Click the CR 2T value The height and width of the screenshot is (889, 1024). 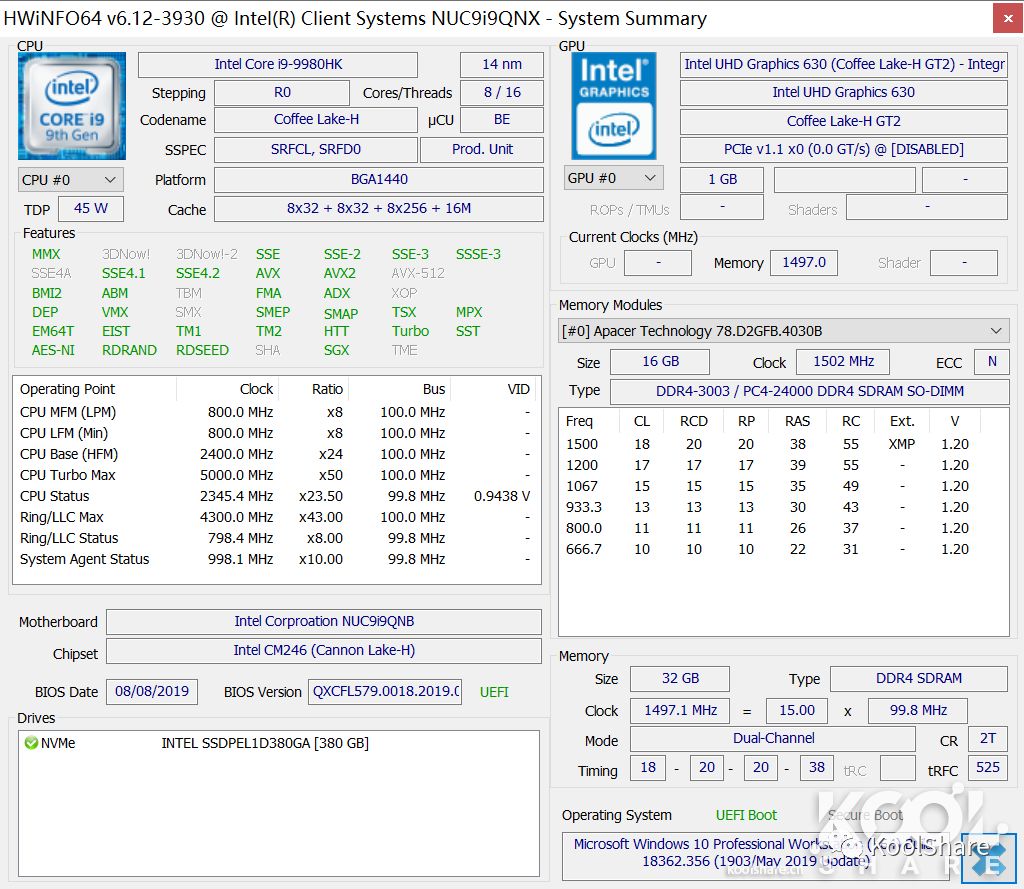pos(988,739)
